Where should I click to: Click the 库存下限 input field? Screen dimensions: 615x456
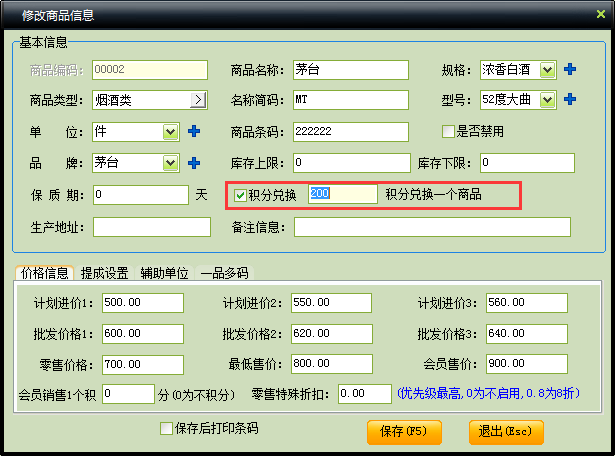tap(527, 163)
